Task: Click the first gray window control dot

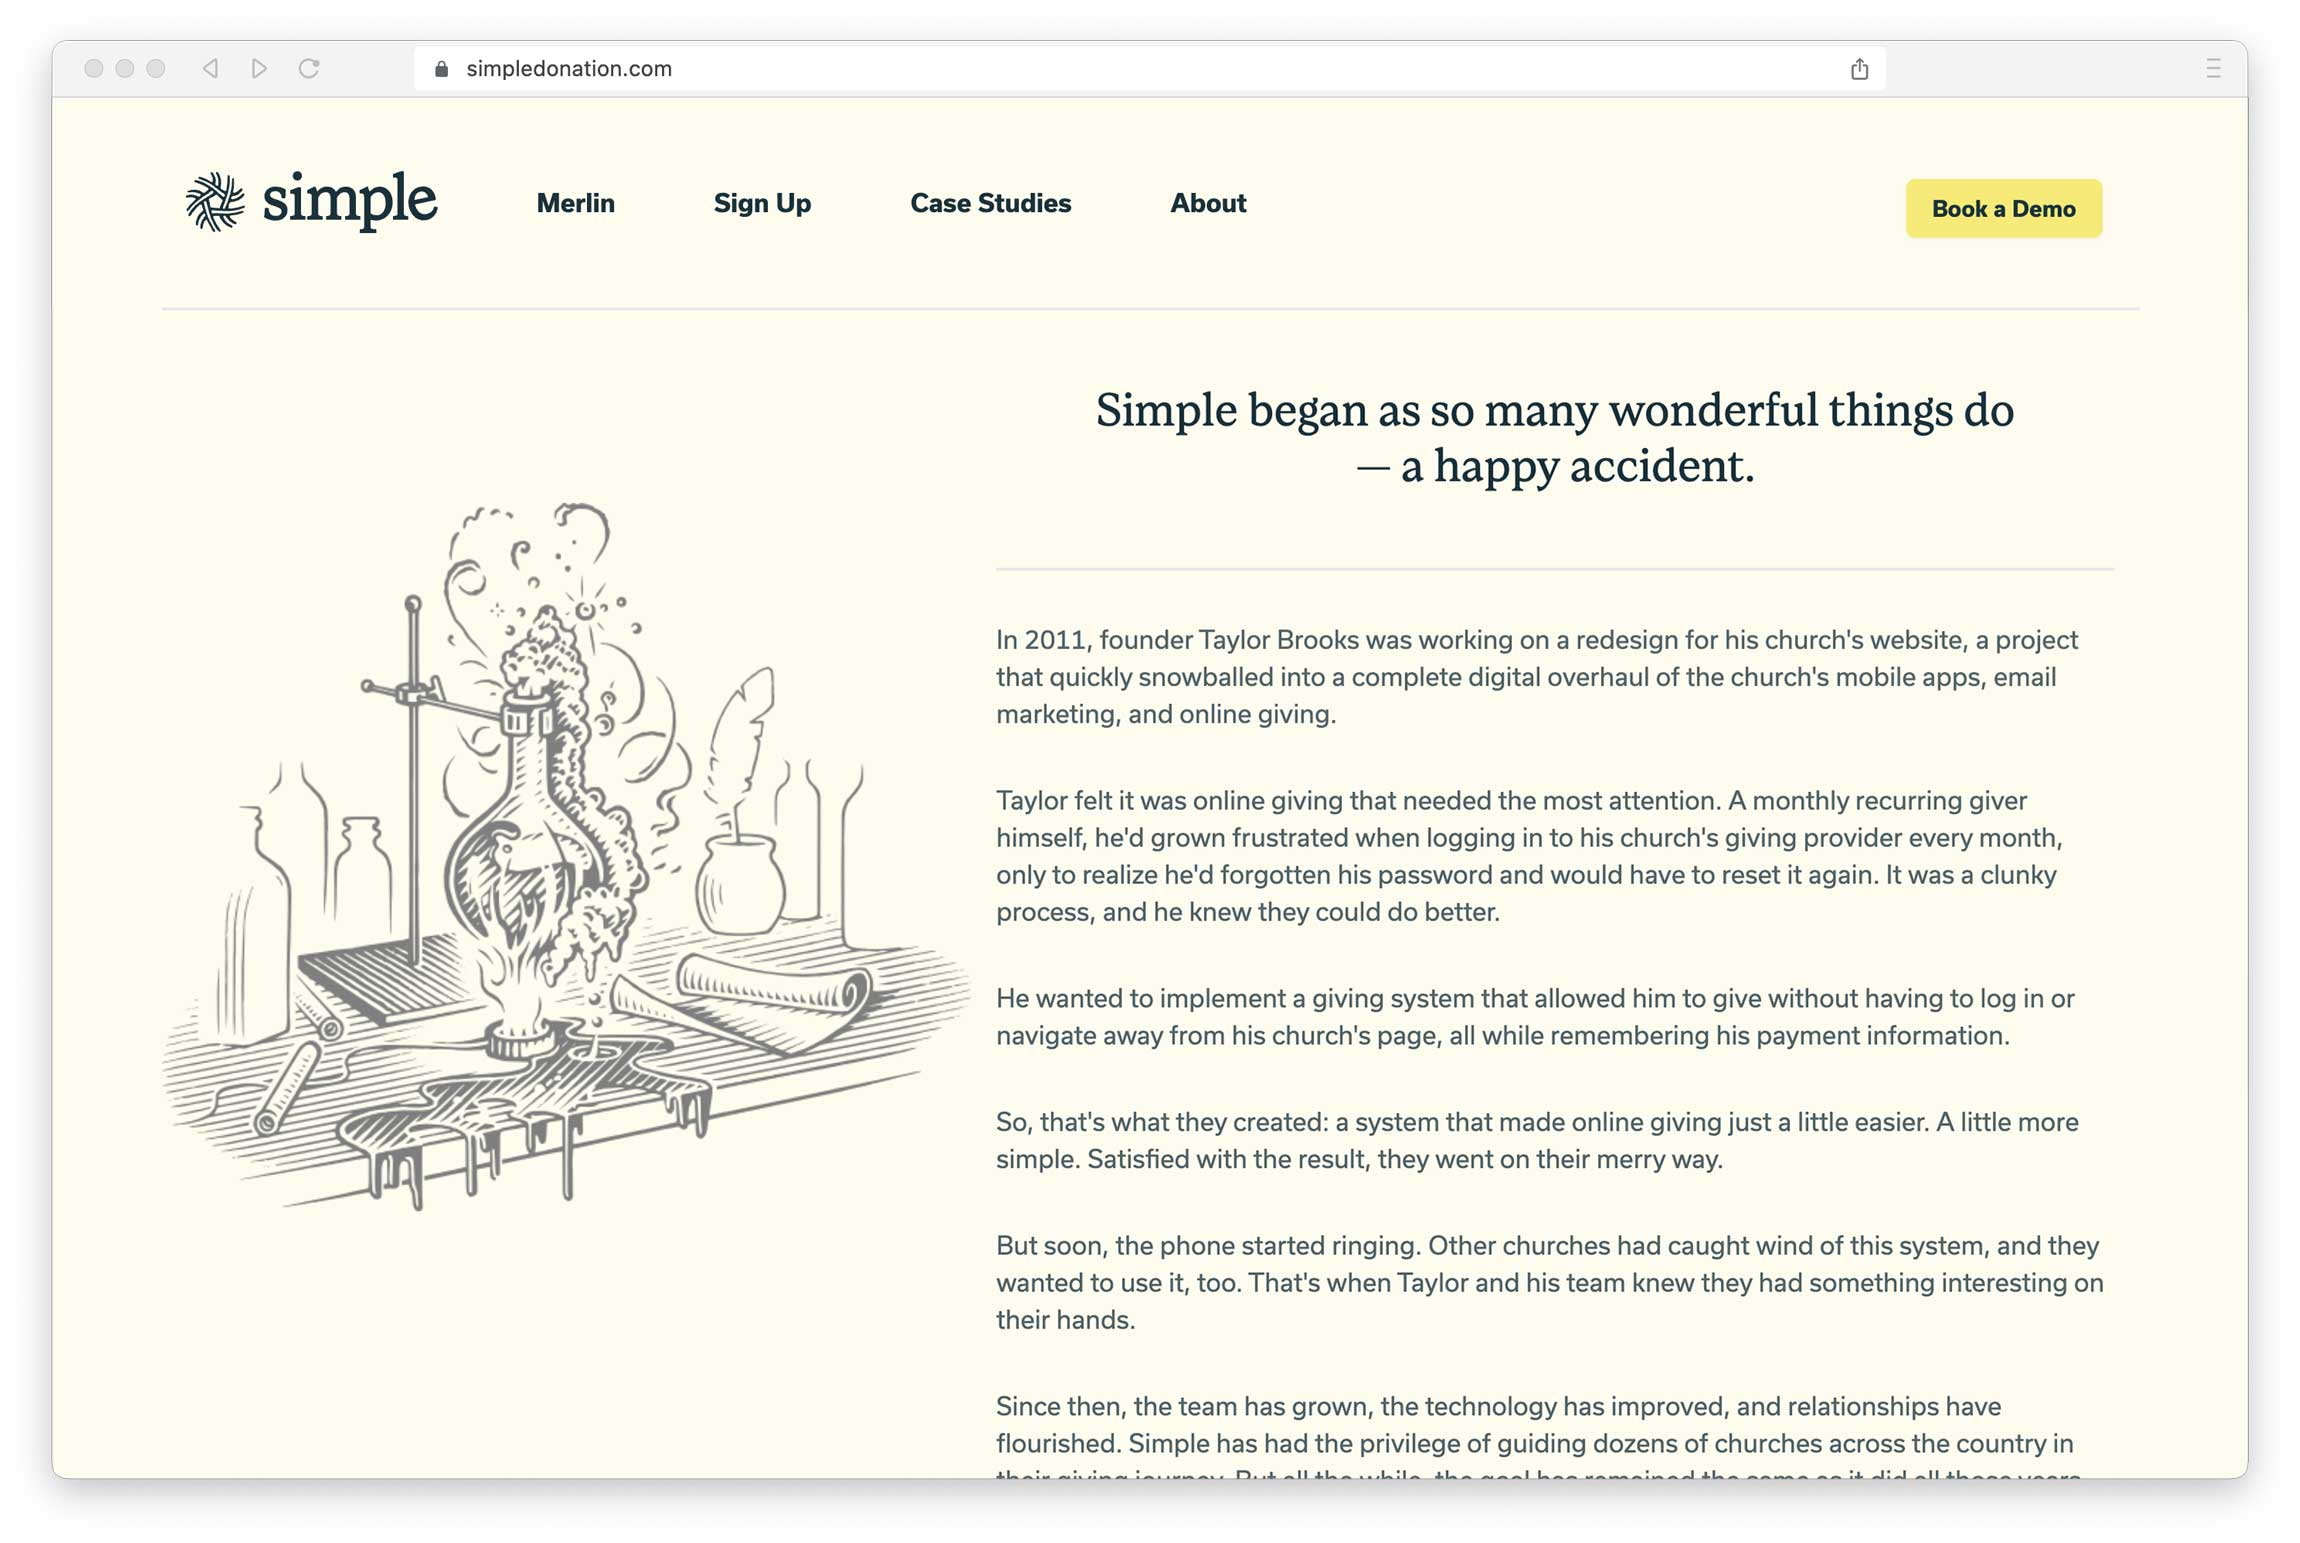Action: pyautogui.click(x=94, y=68)
